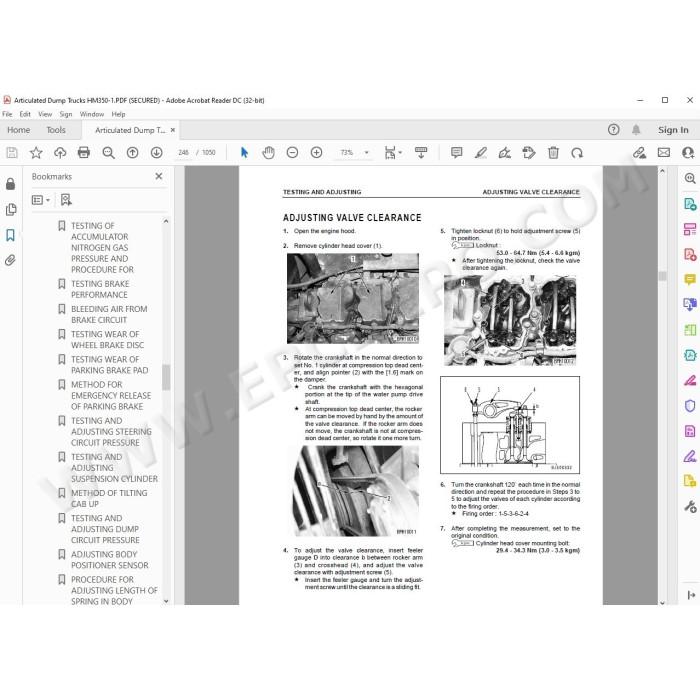700x700 pixels.
Task: Open METHOD FOR EMERGENCY RELEASE bookmark
Action: pos(111,396)
